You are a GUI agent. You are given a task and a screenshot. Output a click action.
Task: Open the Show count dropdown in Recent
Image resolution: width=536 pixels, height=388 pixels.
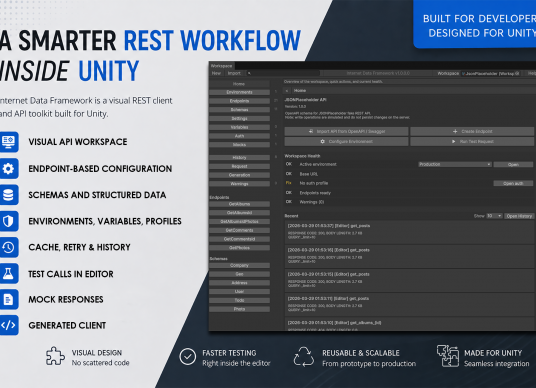point(494,216)
